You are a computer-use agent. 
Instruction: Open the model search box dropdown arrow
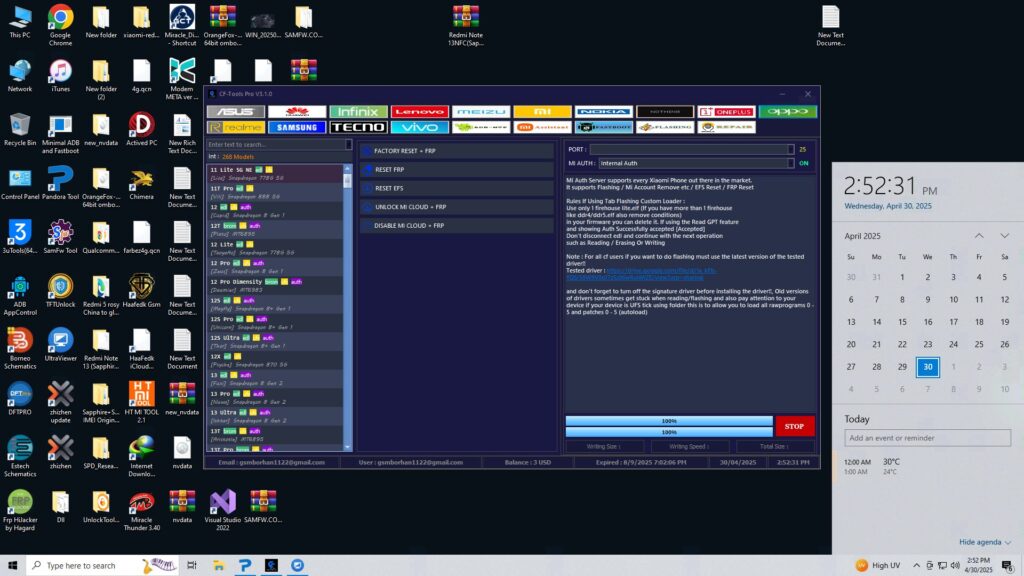coord(349,144)
